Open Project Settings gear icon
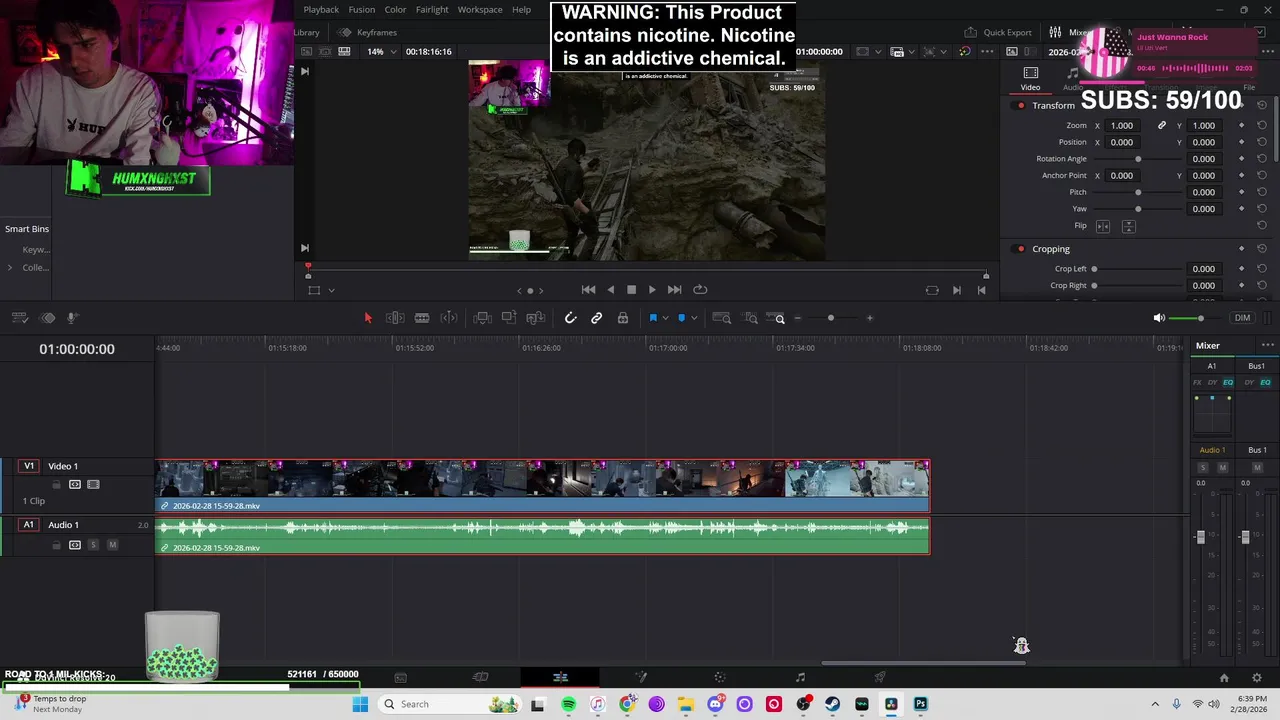 [x=1258, y=677]
